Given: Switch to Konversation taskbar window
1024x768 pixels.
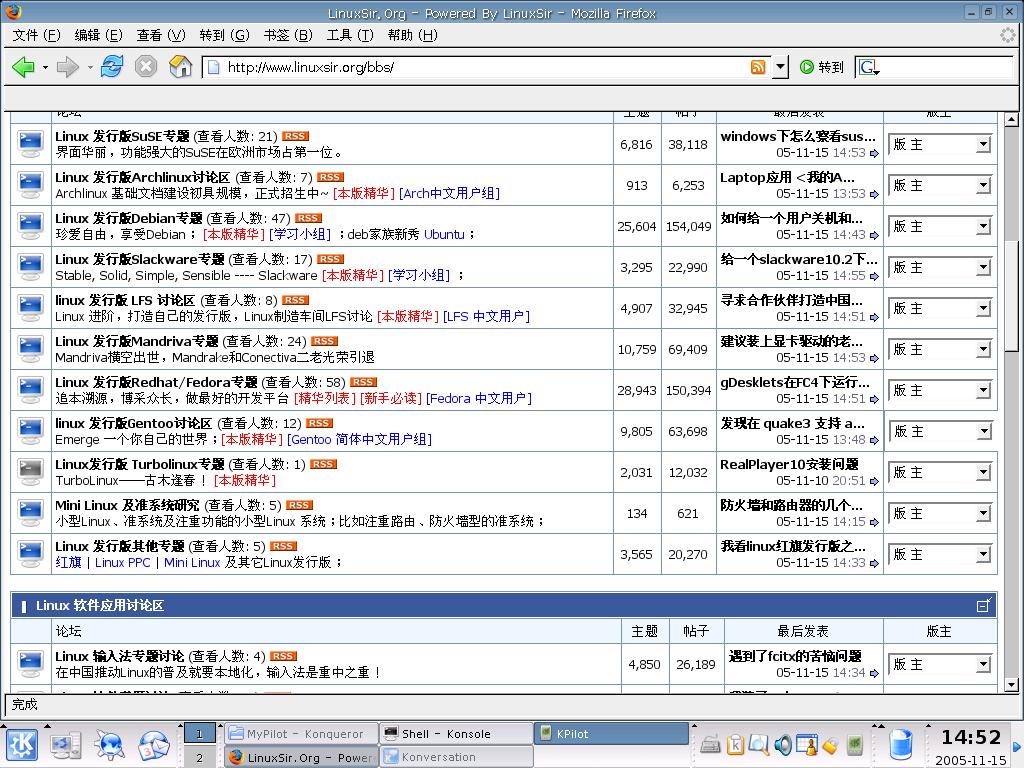Looking at the screenshot, I should click(x=456, y=757).
